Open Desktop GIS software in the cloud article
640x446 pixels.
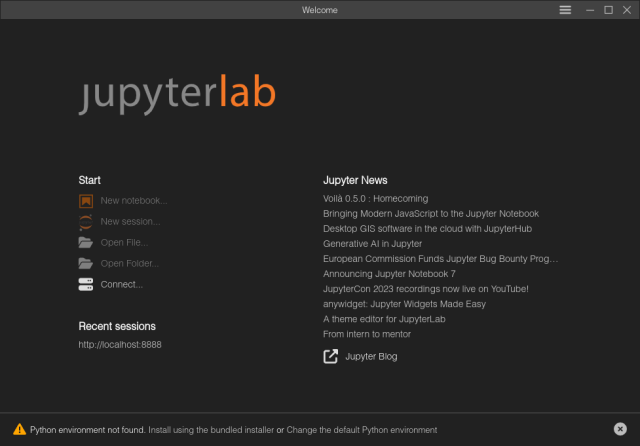427,229
